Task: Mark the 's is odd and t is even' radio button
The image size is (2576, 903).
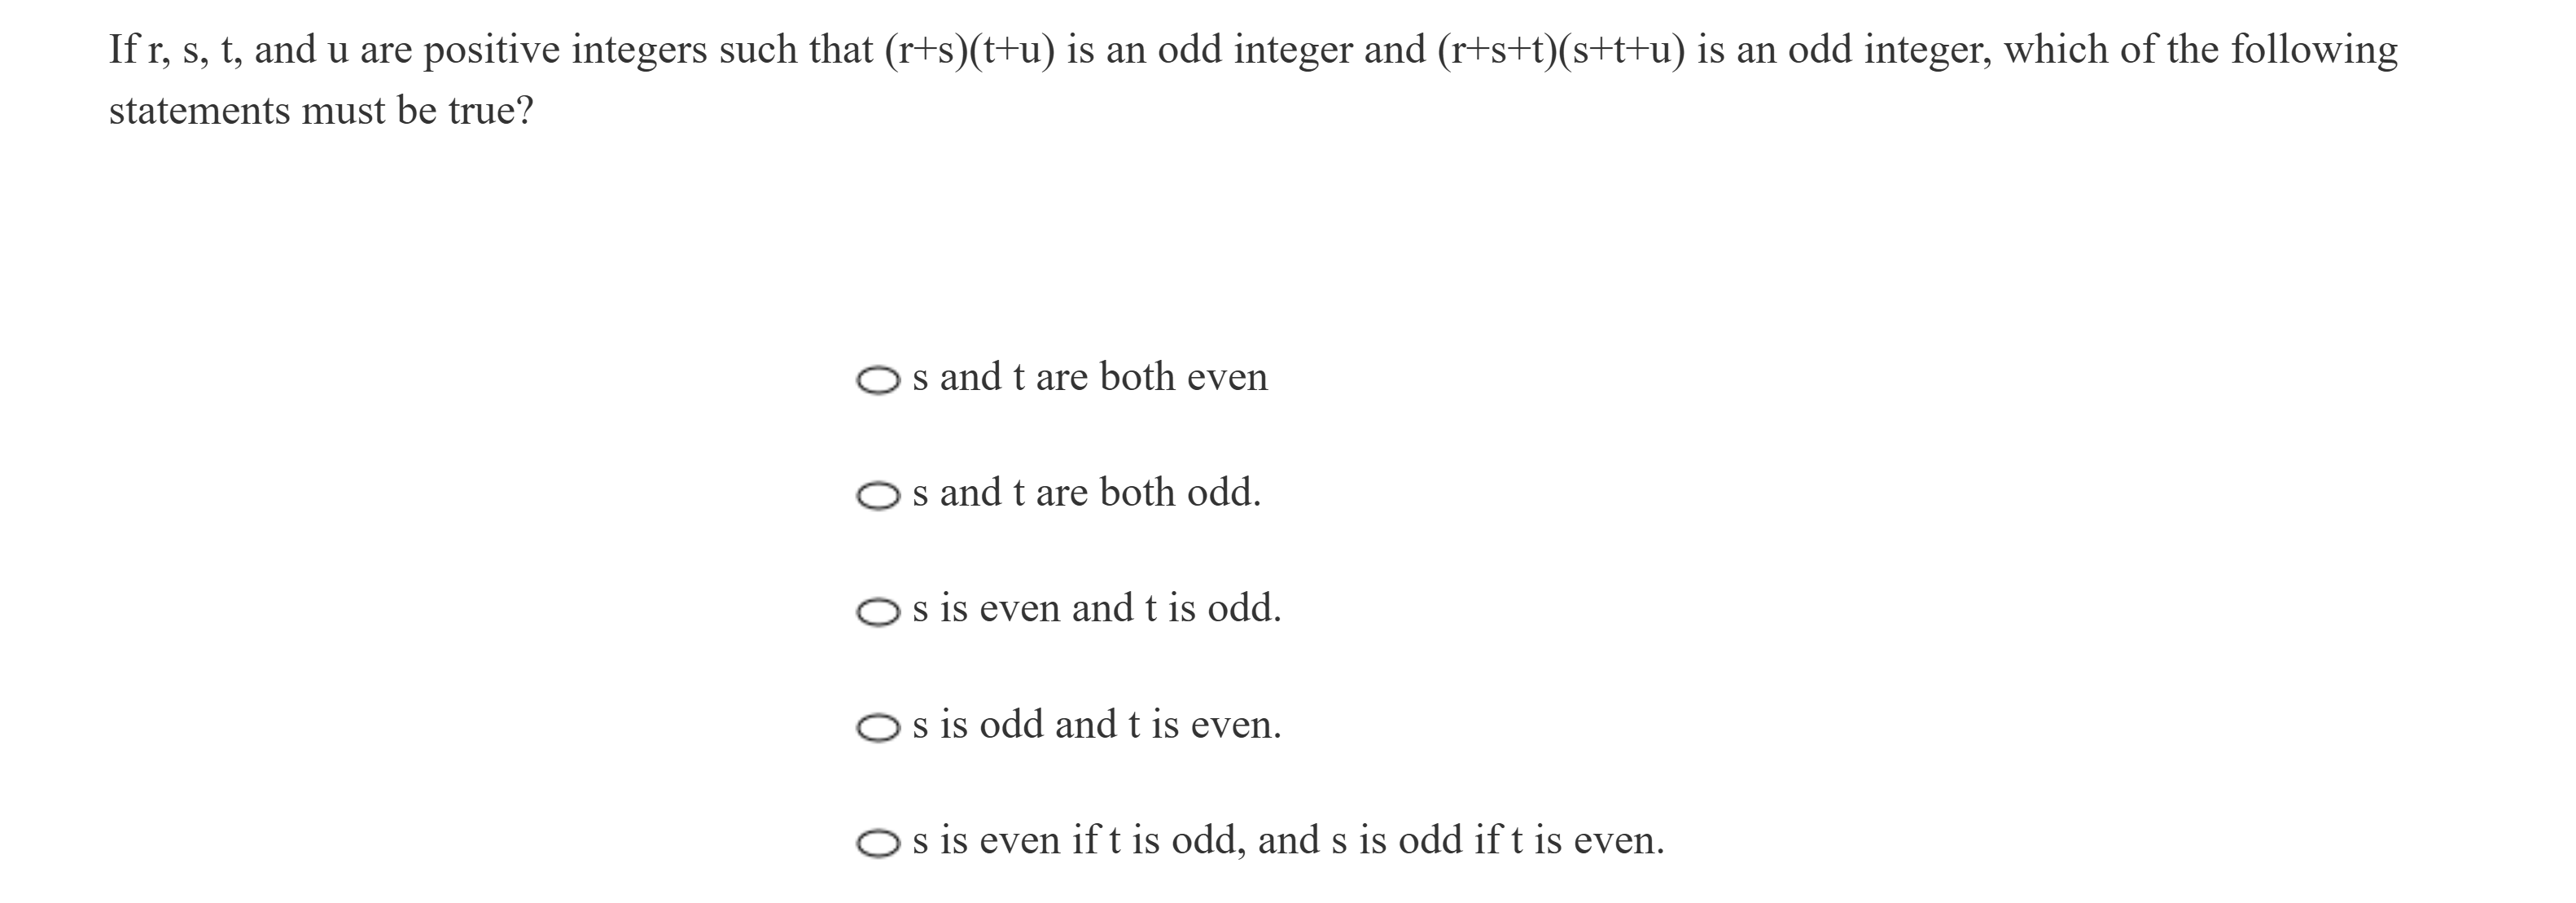Action: [x=878, y=728]
